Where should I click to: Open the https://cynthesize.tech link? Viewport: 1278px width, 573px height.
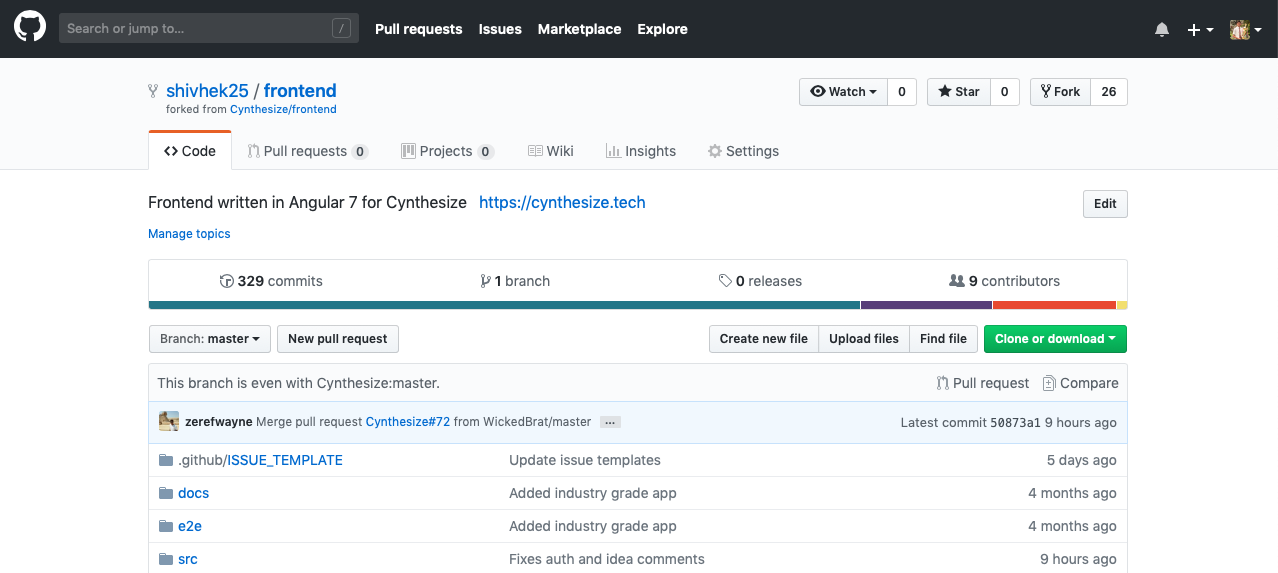pos(562,202)
